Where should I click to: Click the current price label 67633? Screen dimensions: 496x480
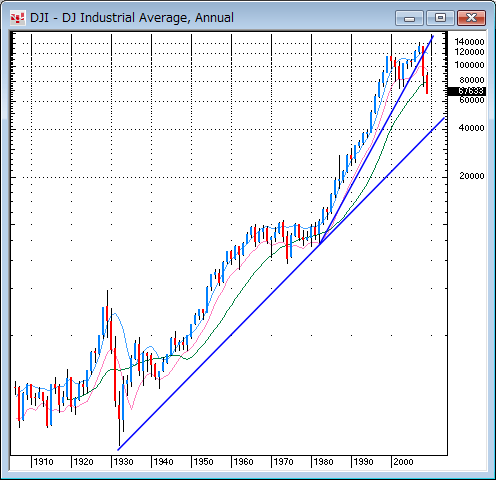tap(466, 91)
